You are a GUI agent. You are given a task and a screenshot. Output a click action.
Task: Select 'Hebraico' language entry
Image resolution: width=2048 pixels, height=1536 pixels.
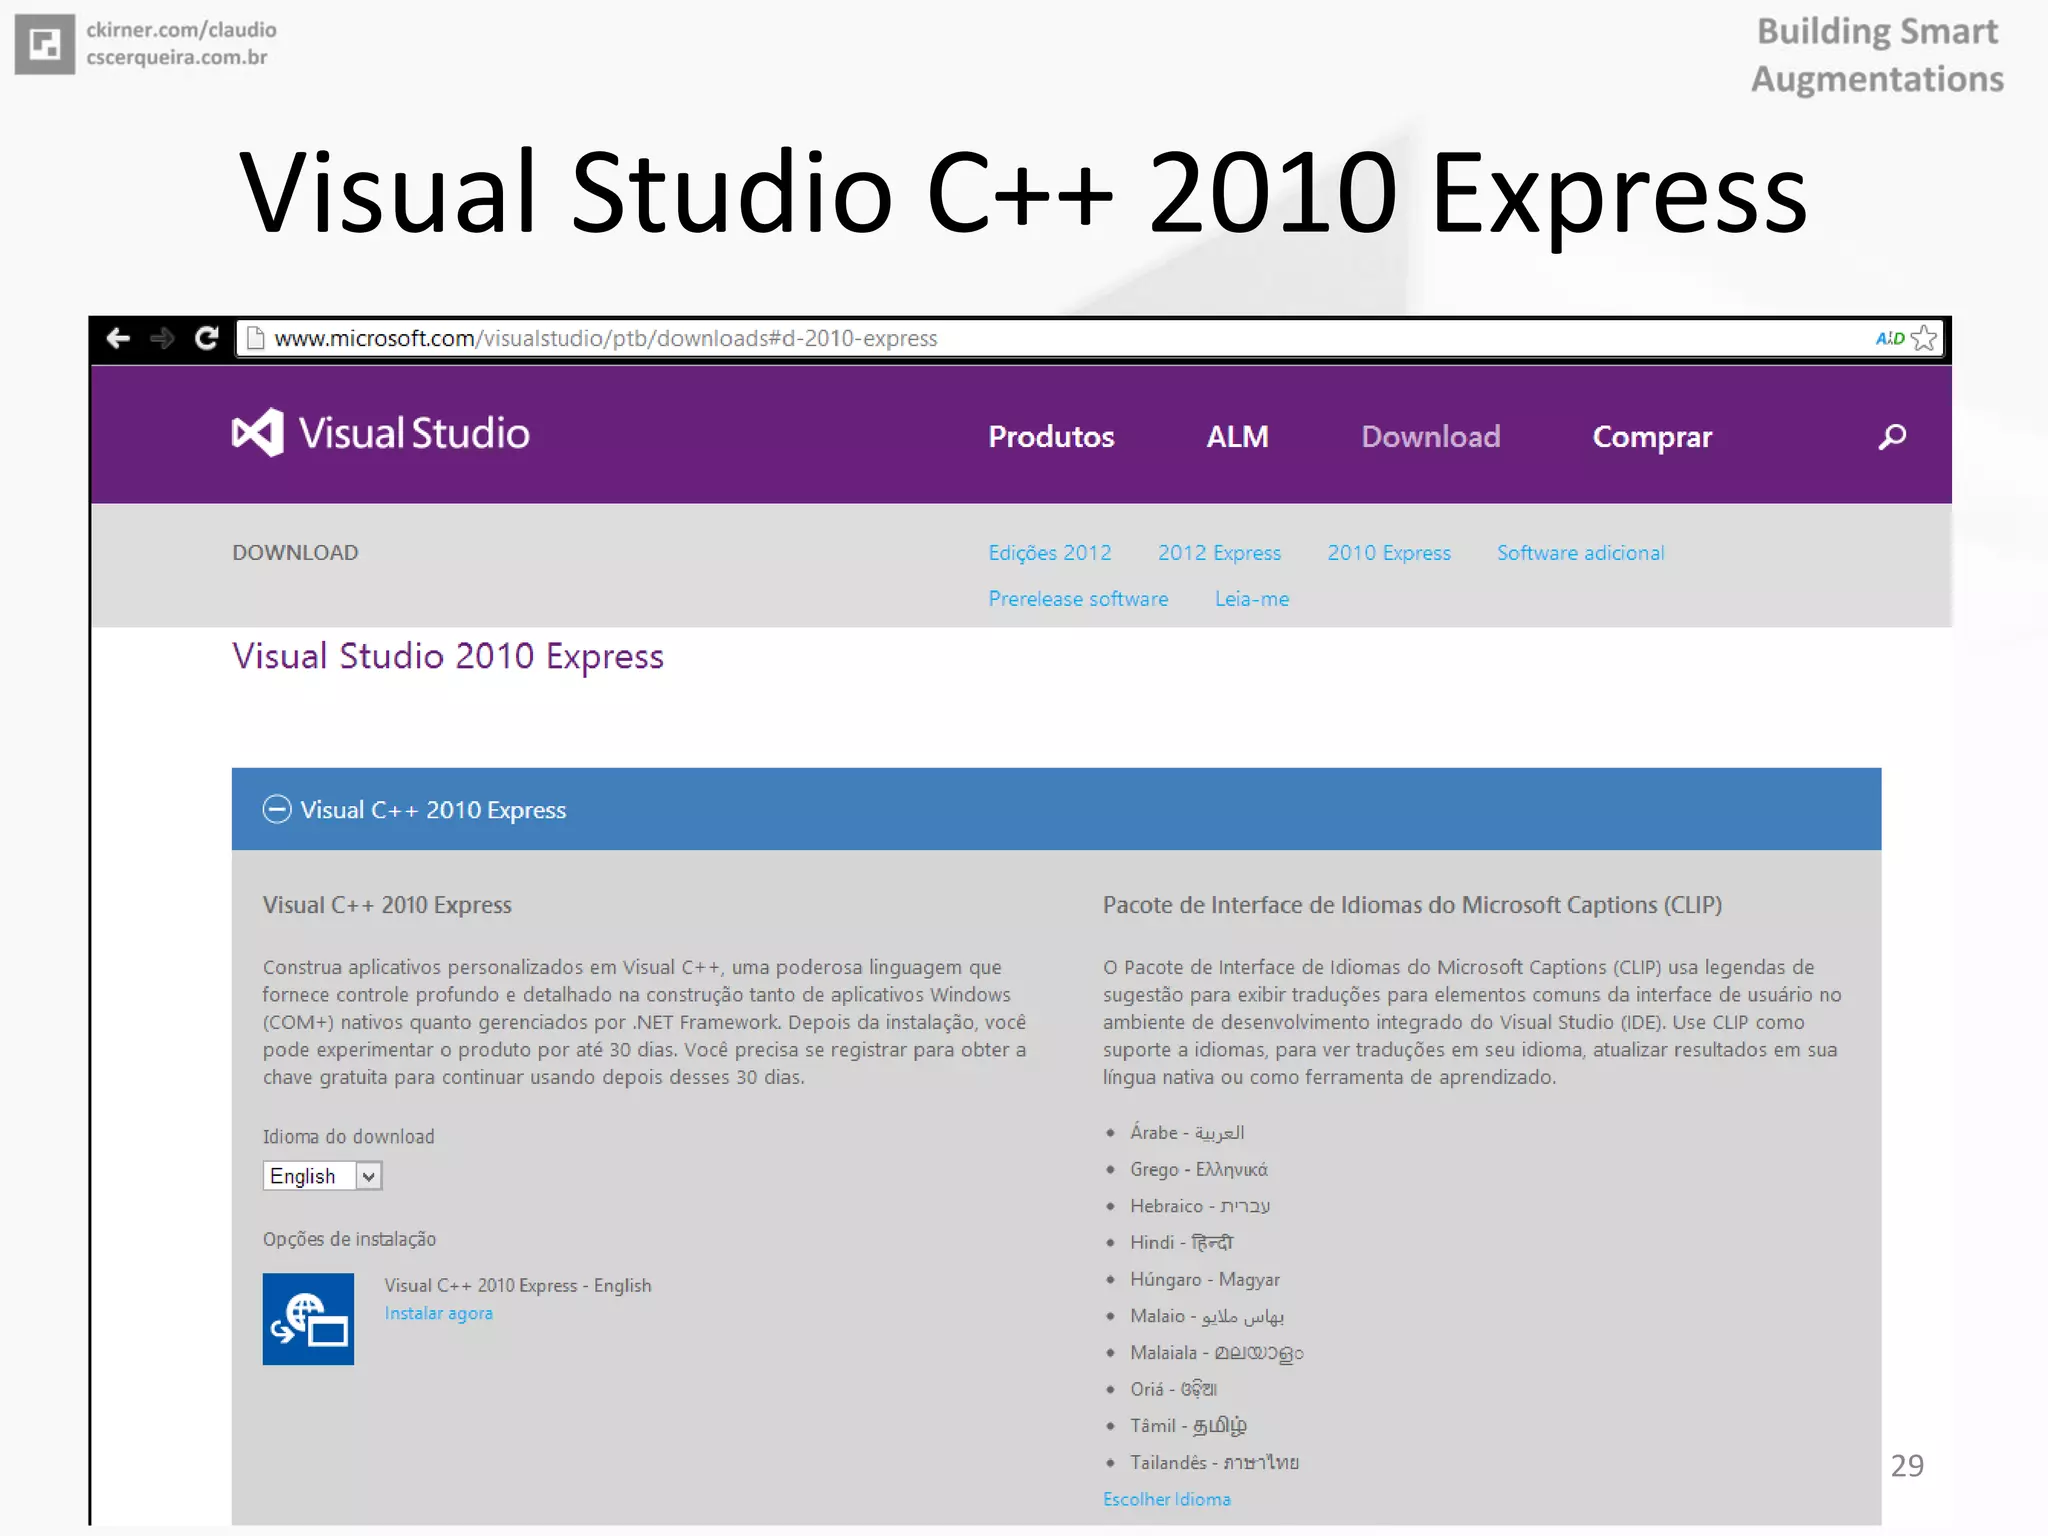point(1200,1206)
